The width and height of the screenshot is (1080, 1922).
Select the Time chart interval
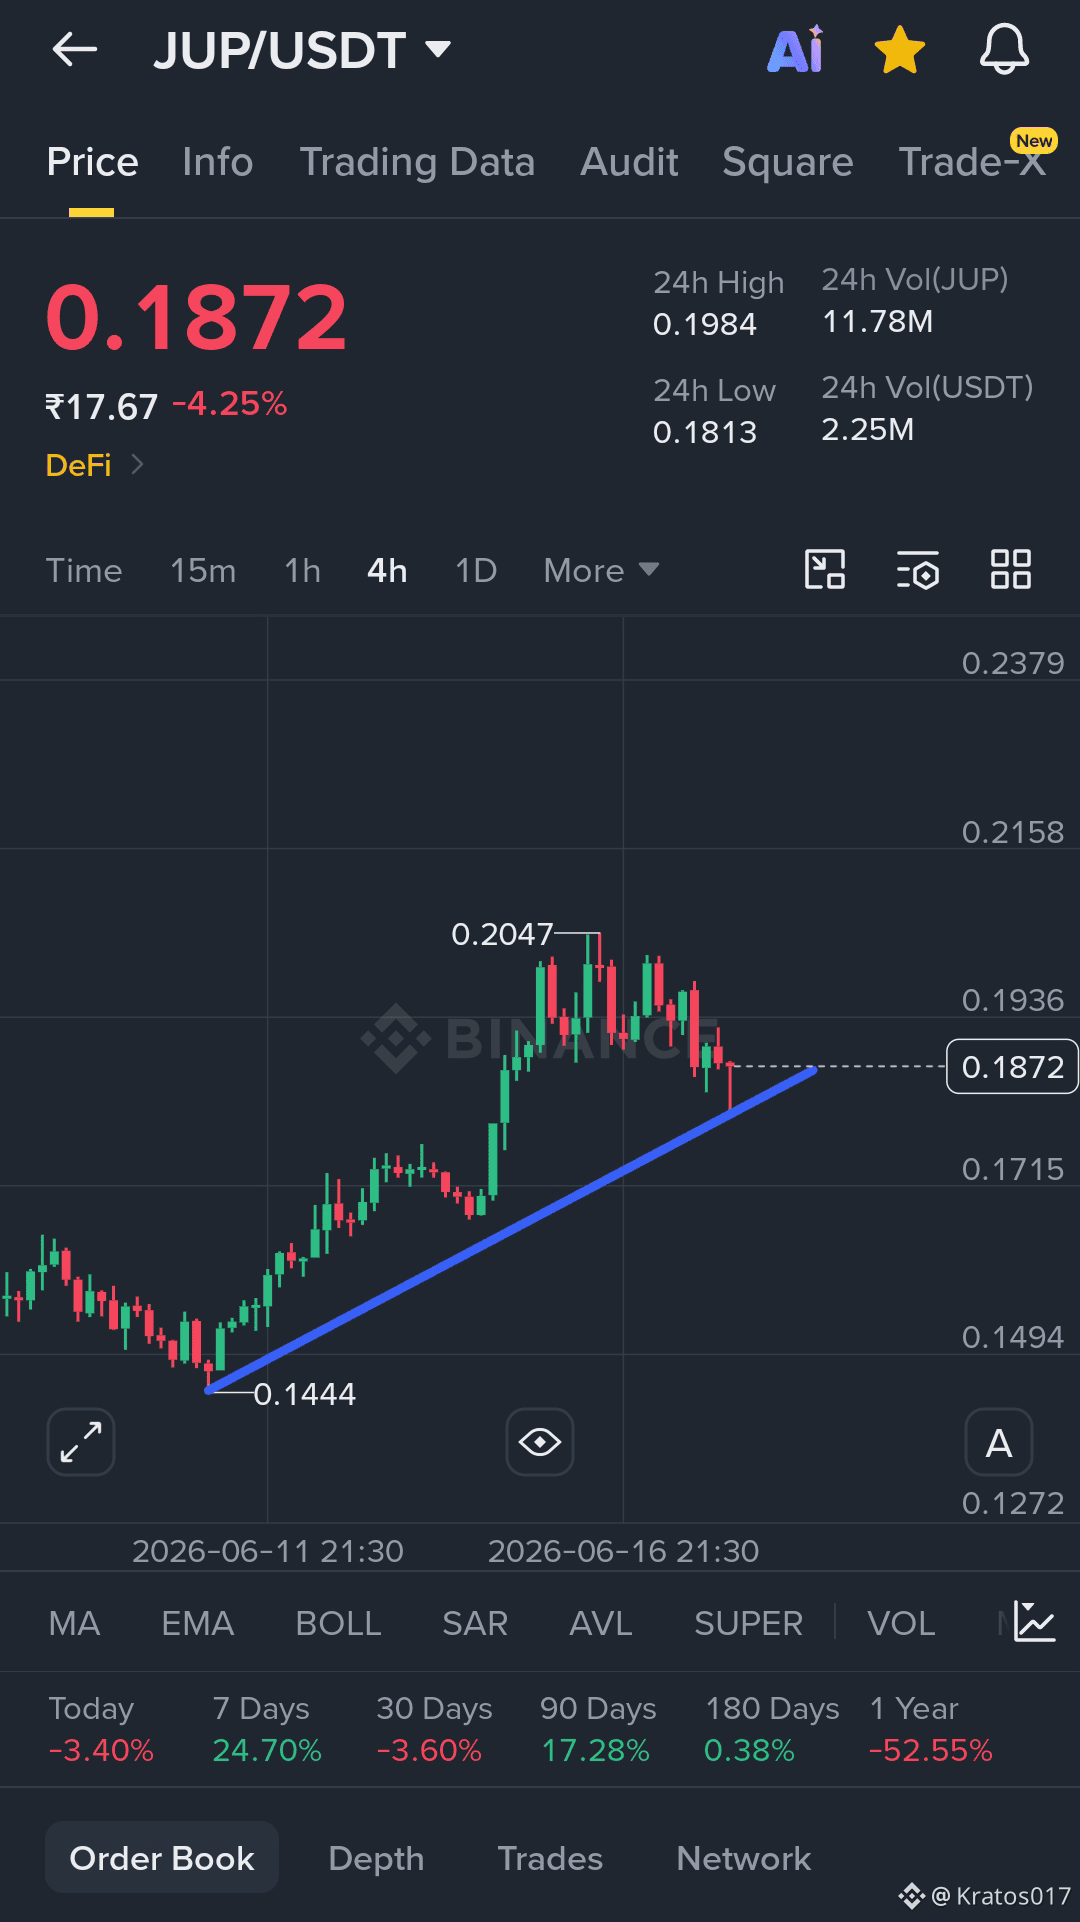tap(84, 570)
